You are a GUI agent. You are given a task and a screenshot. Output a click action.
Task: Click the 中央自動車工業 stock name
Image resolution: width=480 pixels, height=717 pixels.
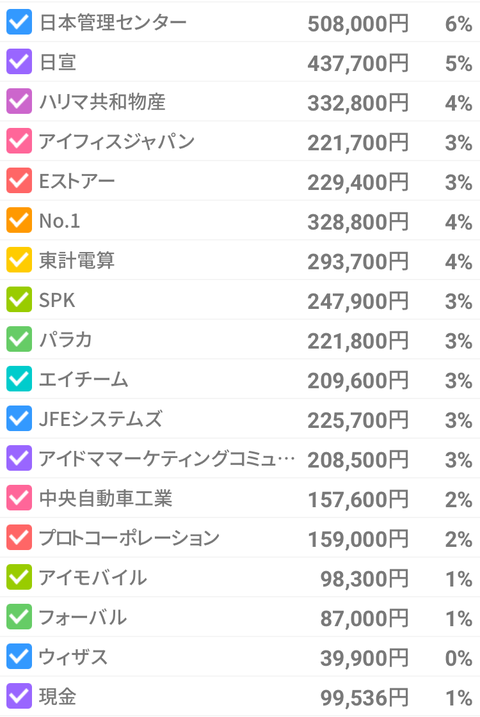[x=106, y=498]
